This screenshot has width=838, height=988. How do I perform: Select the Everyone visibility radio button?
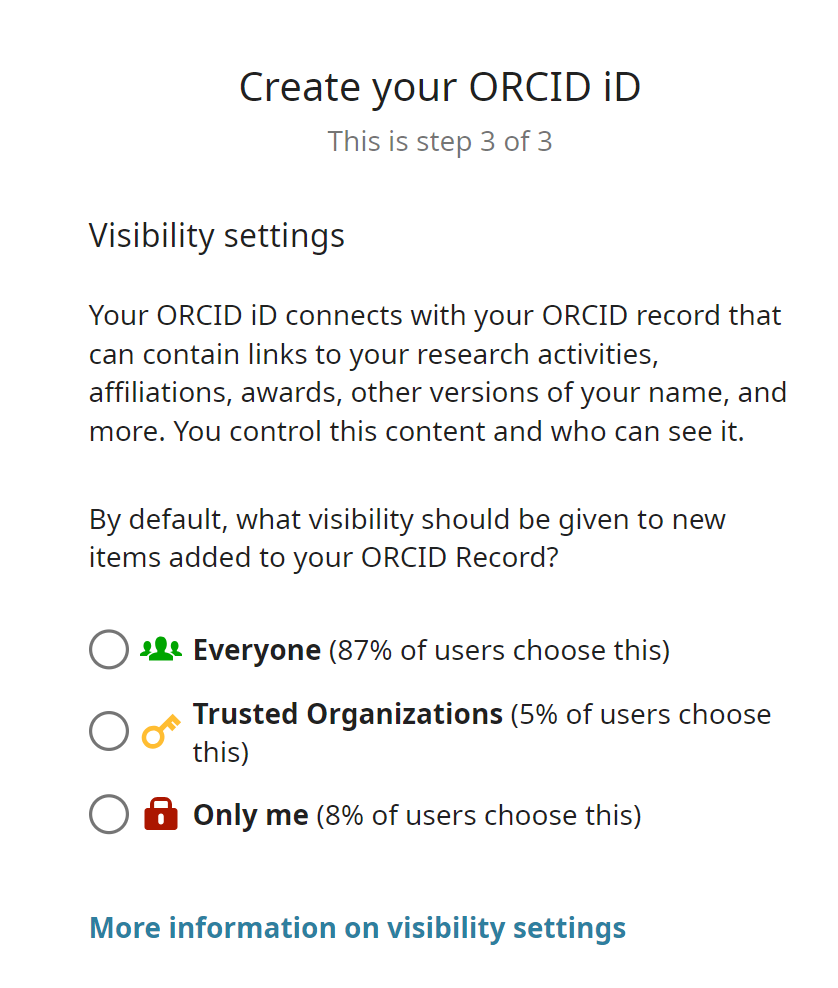[108, 648]
